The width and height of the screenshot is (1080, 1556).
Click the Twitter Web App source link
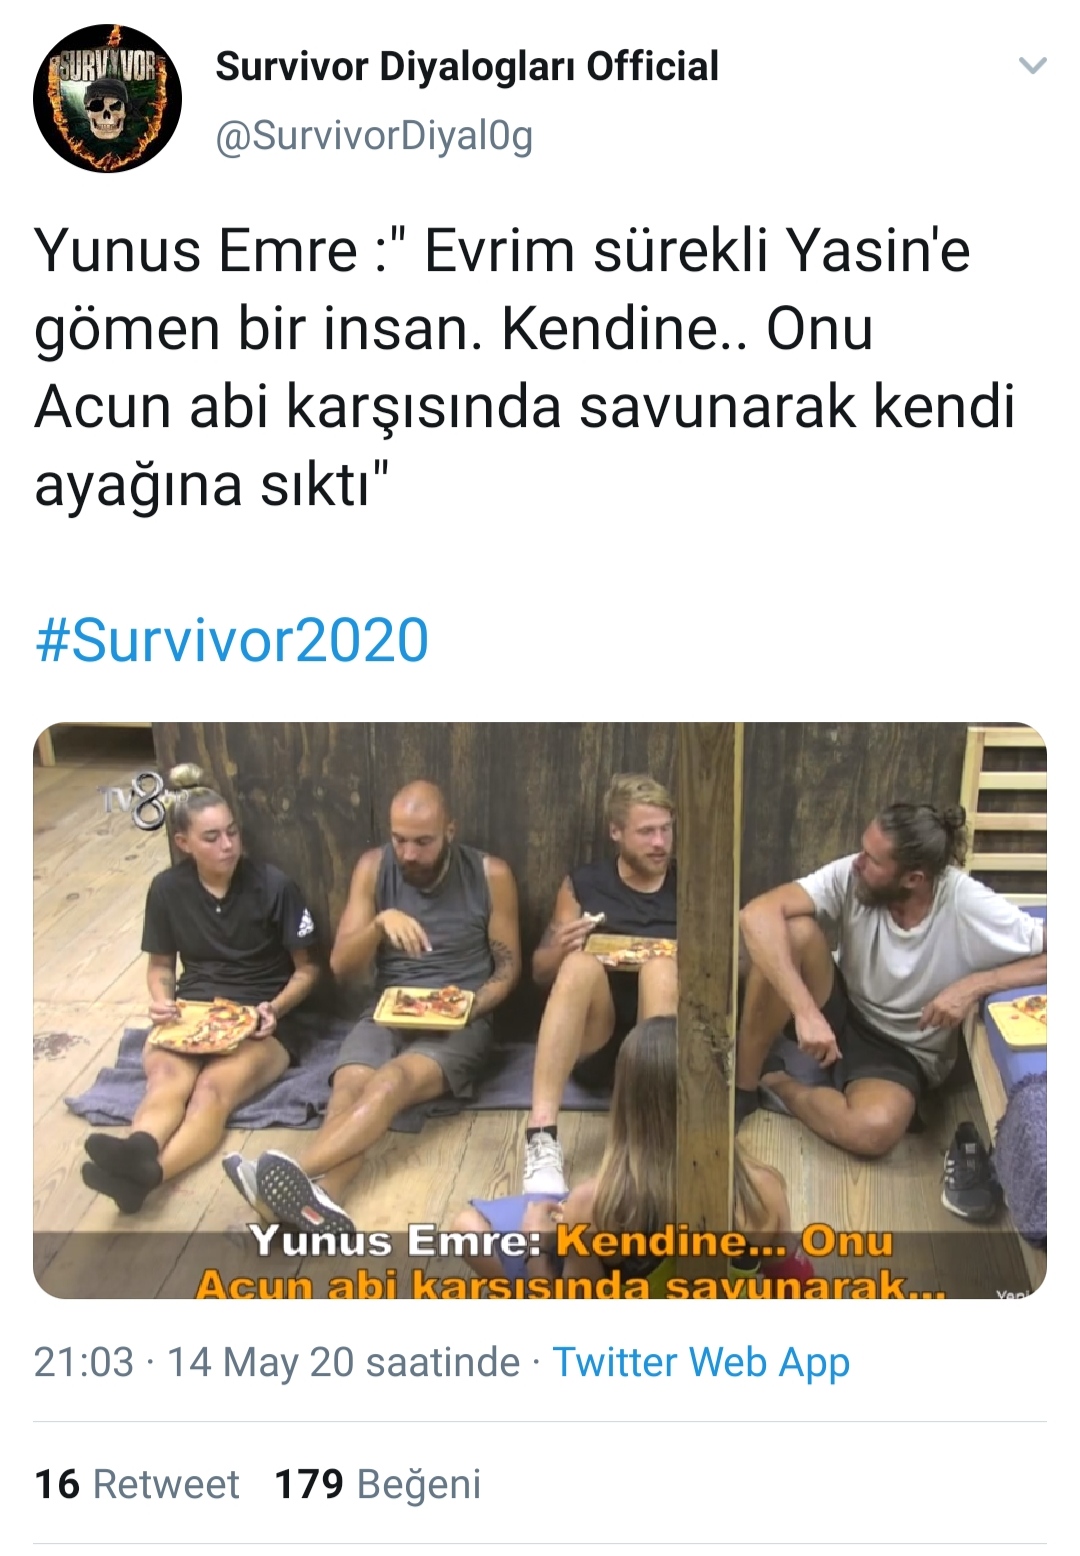click(701, 1362)
